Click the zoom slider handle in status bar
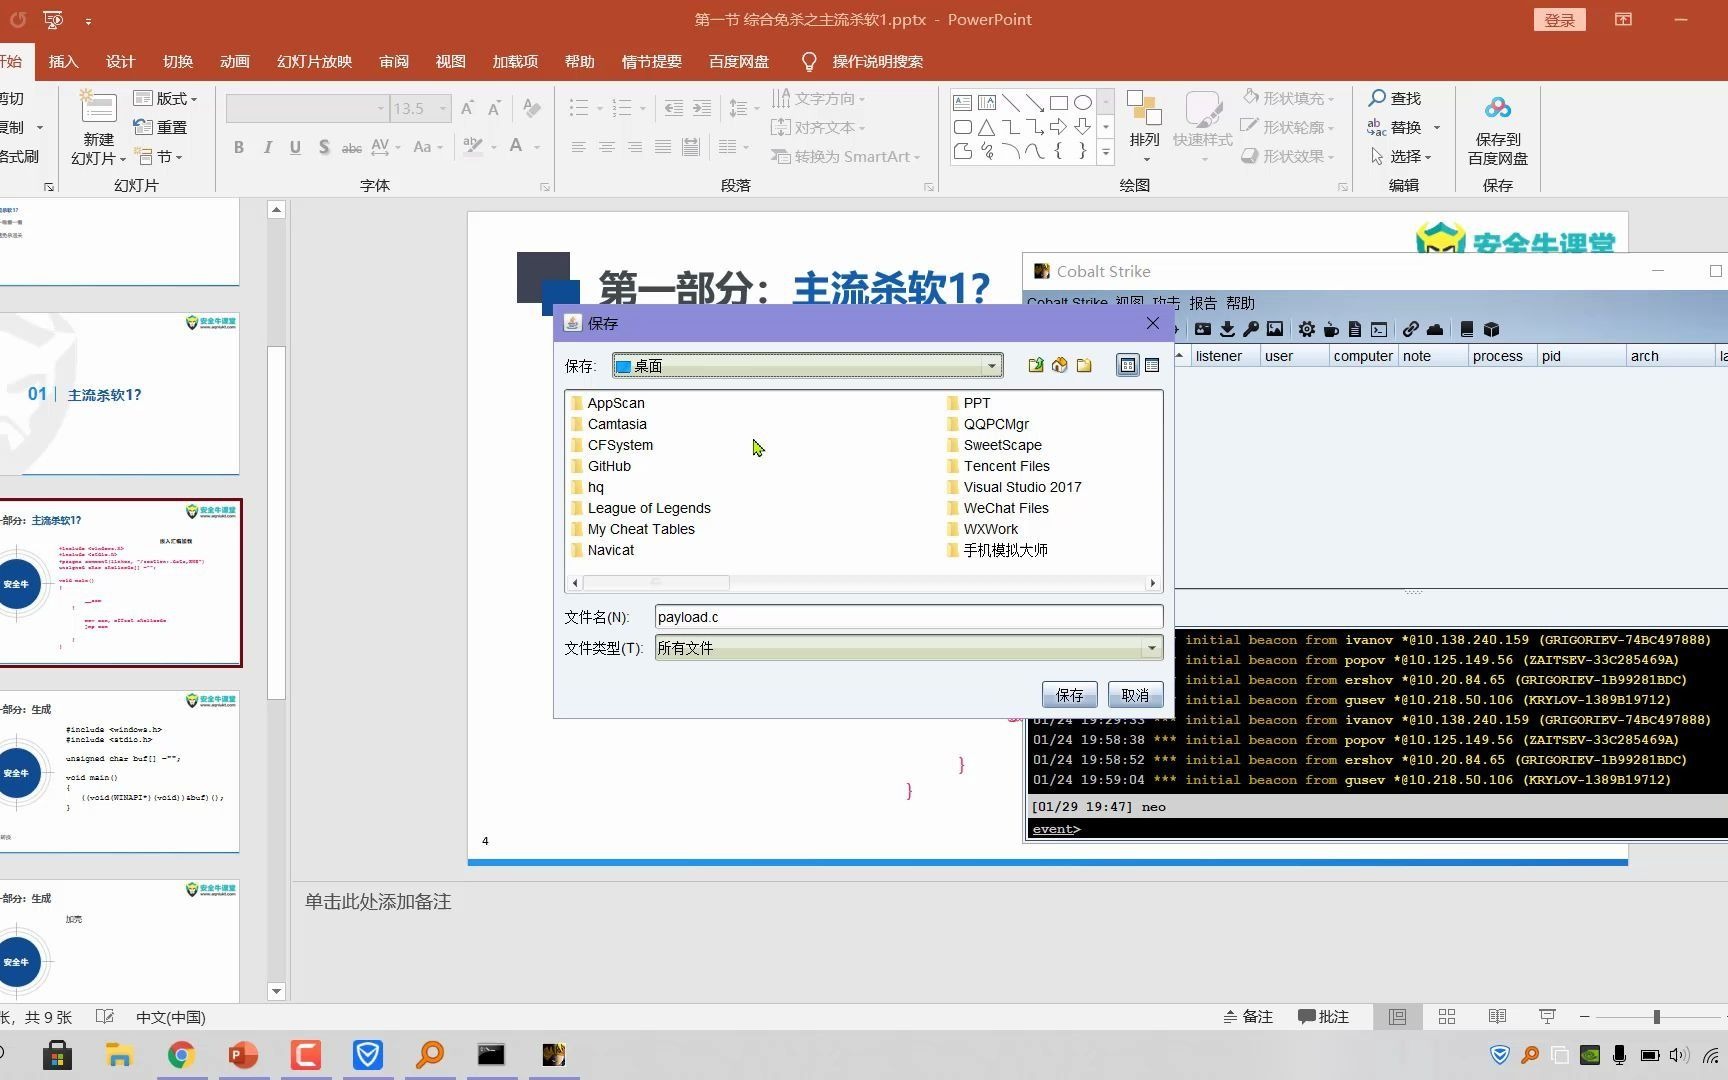 [x=1657, y=1017]
